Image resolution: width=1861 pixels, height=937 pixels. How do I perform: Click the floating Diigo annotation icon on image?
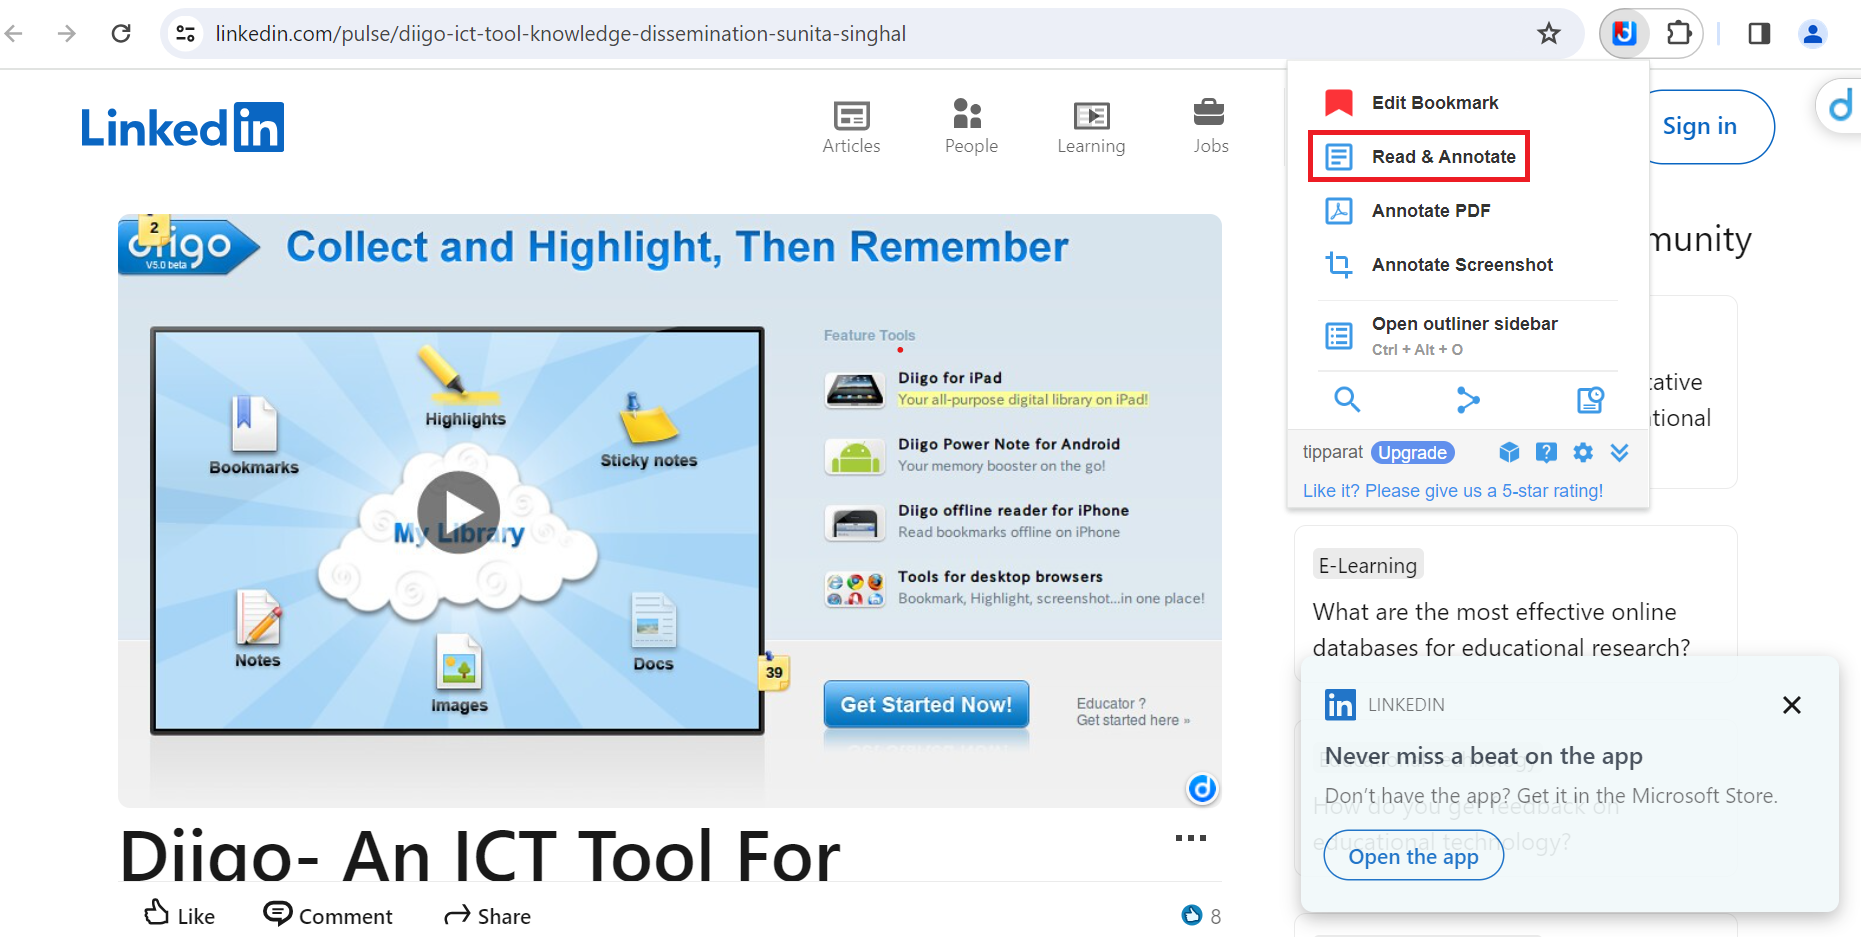tap(1202, 789)
